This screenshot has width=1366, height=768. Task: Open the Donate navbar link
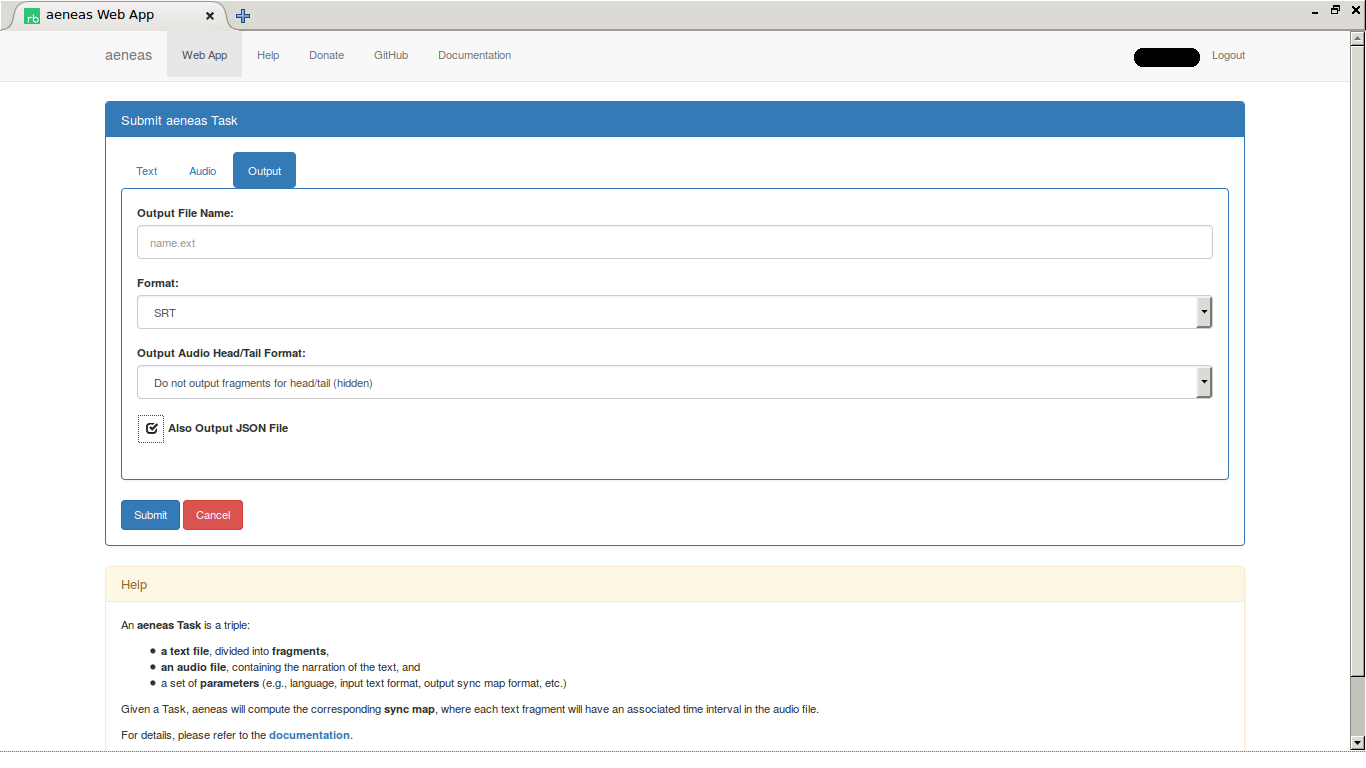[326, 55]
